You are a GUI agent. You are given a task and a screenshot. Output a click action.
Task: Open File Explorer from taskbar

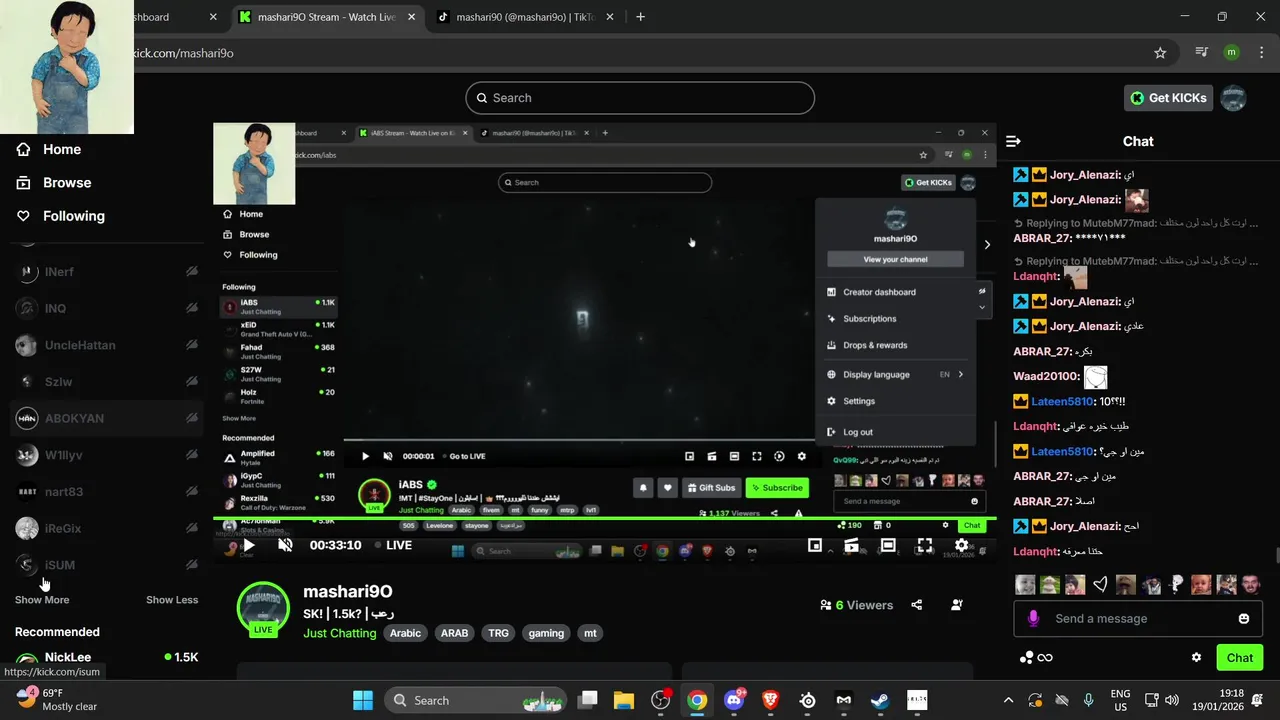(624, 700)
